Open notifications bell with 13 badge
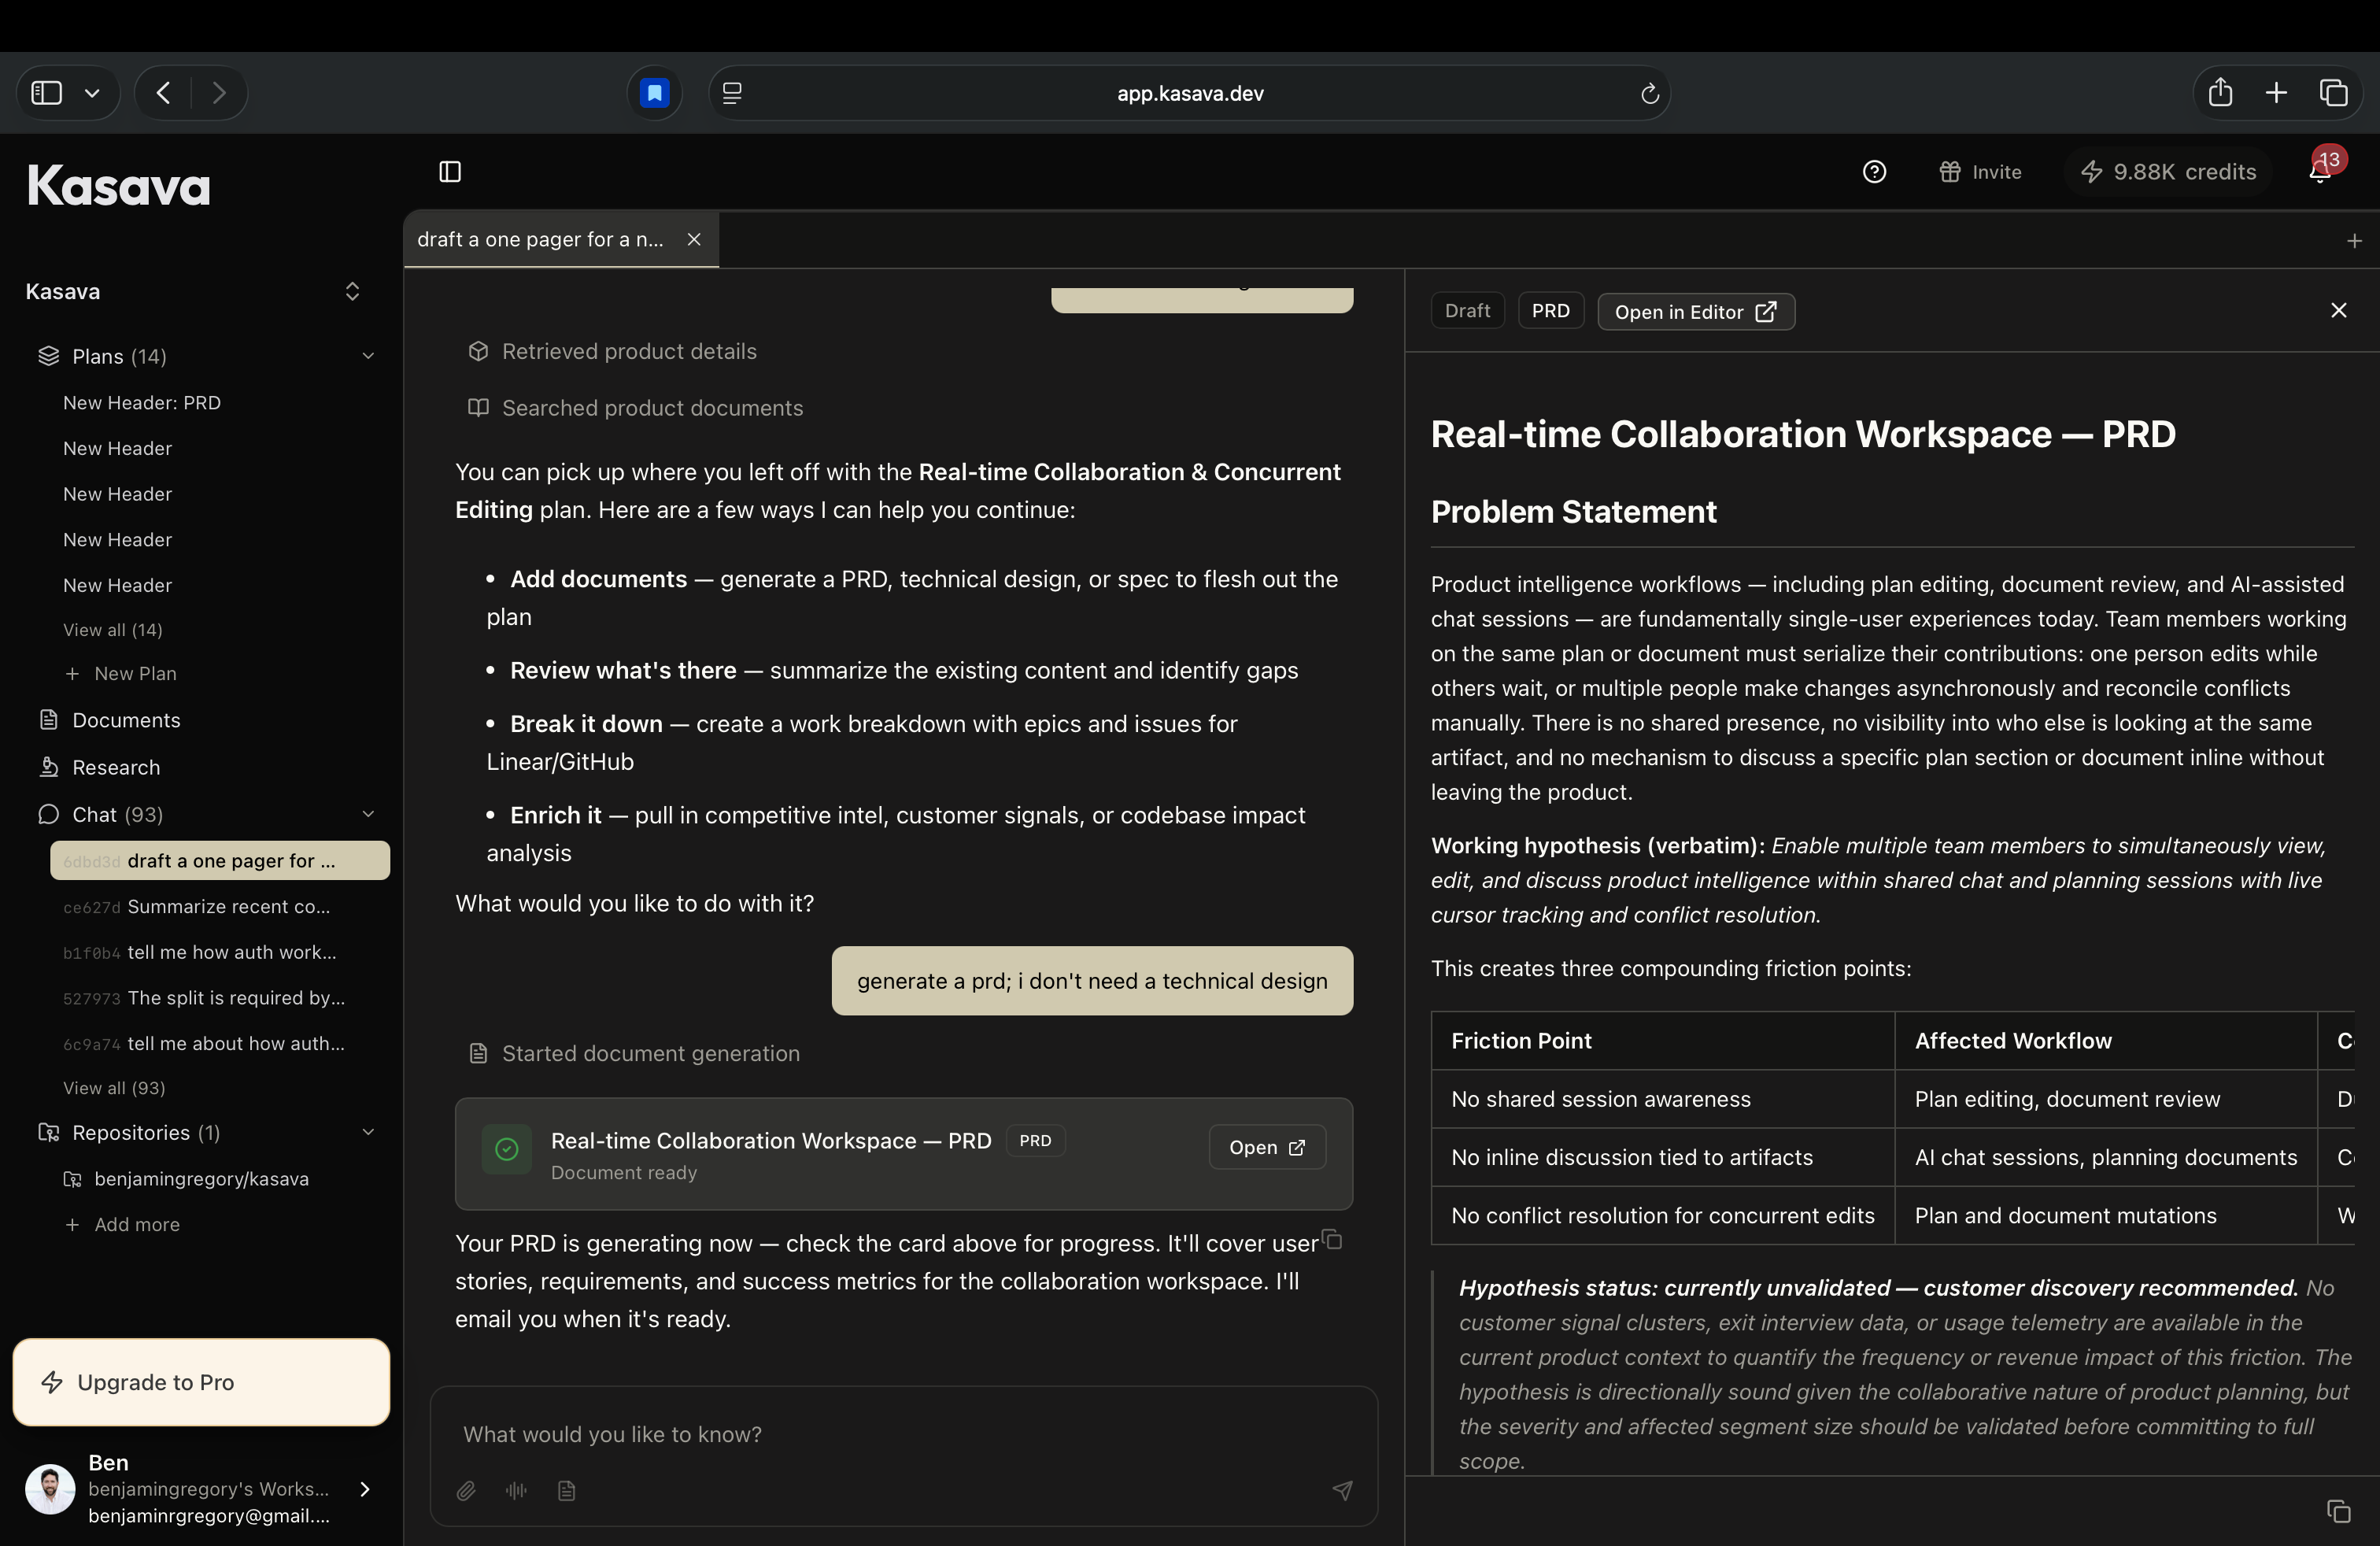The height and width of the screenshot is (1546, 2380). coord(2320,172)
